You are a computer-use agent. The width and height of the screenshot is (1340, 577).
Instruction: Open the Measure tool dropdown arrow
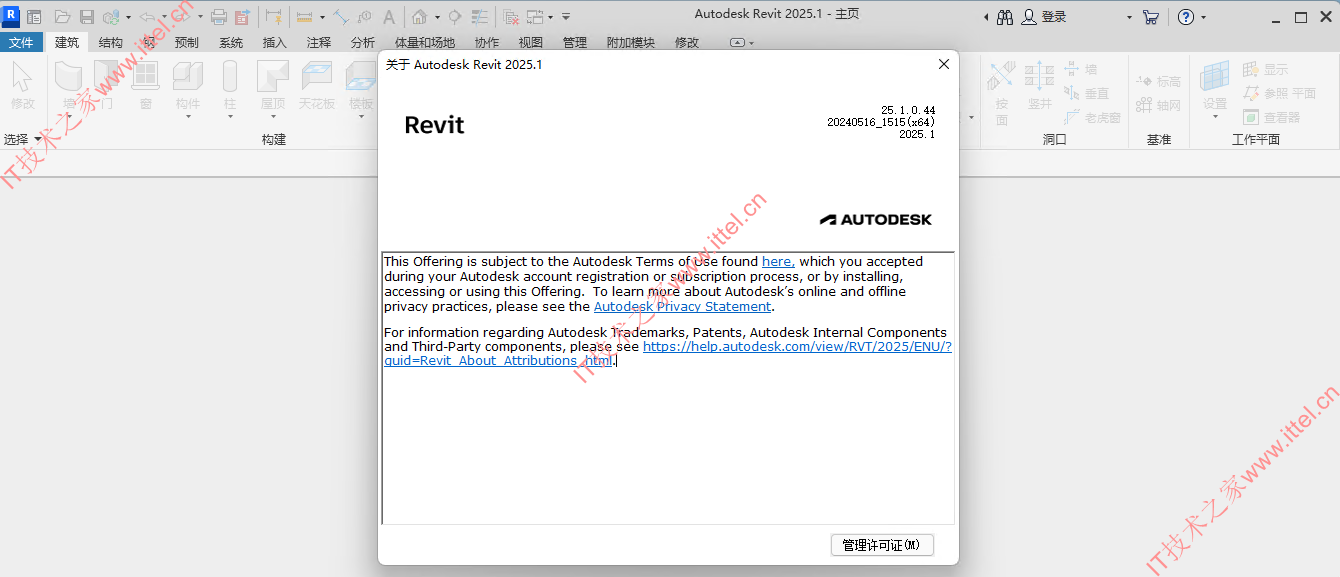(x=322, y=17)
